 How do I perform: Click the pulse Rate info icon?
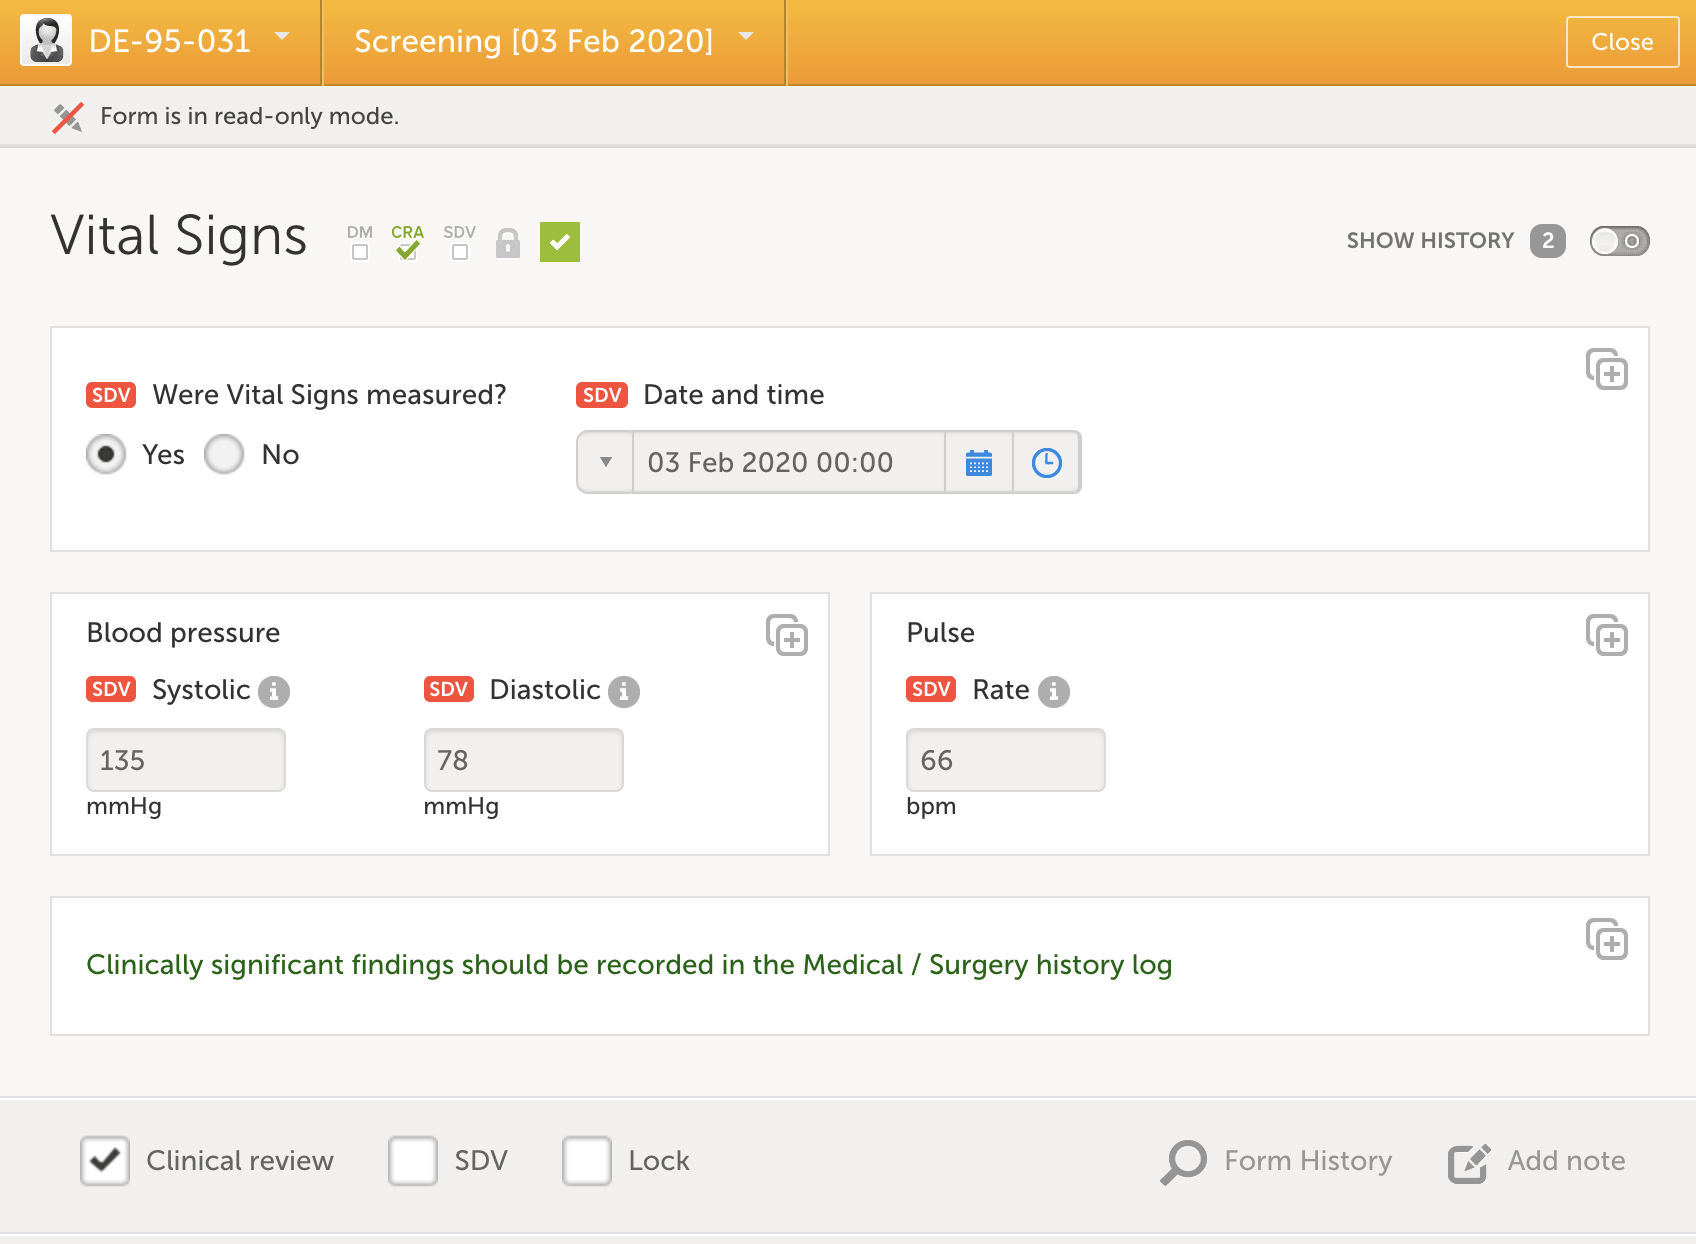1053,691
